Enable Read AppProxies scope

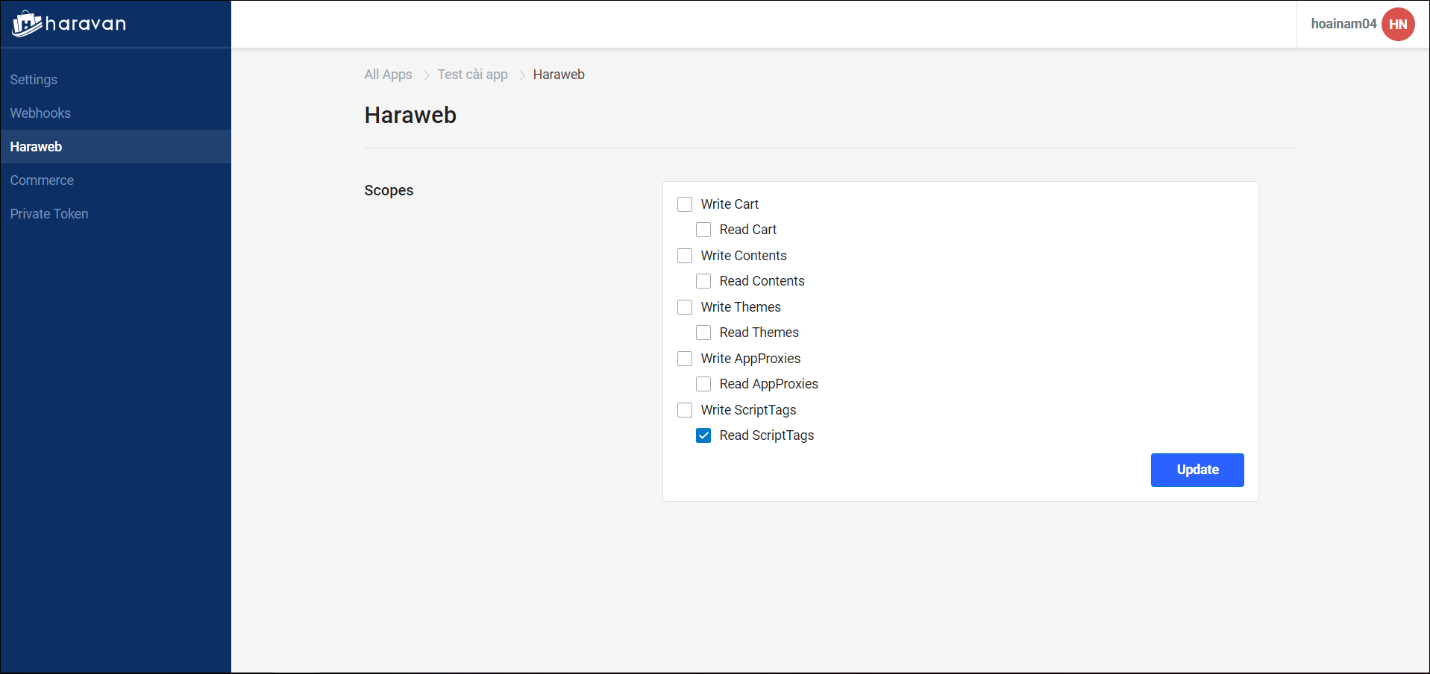tap(704, 384)
